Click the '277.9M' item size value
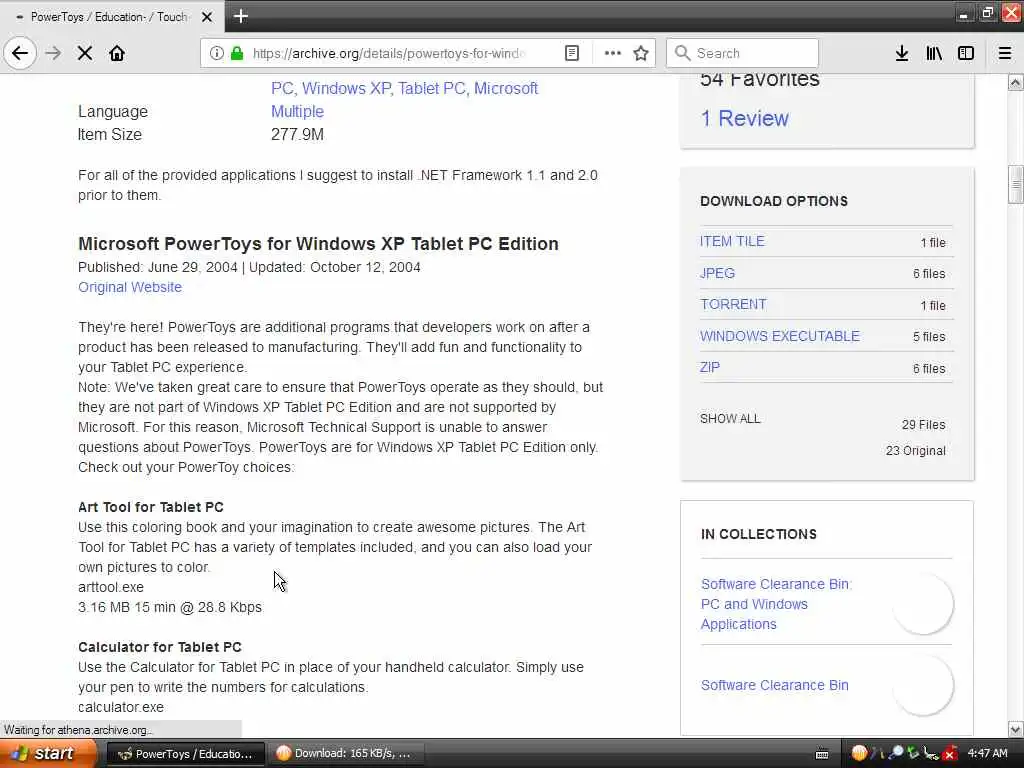This screenshot has height=768, width=1024. coord(297,135)
